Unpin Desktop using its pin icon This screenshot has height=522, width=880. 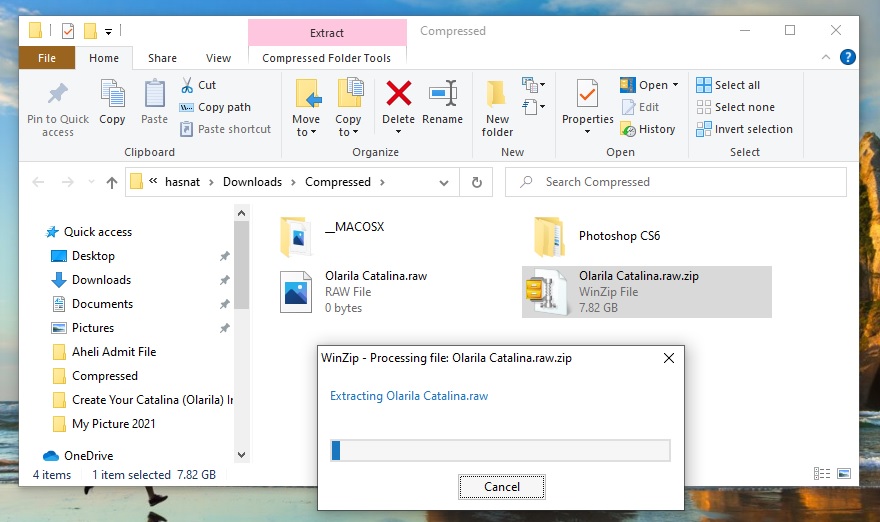click(224, 256)
